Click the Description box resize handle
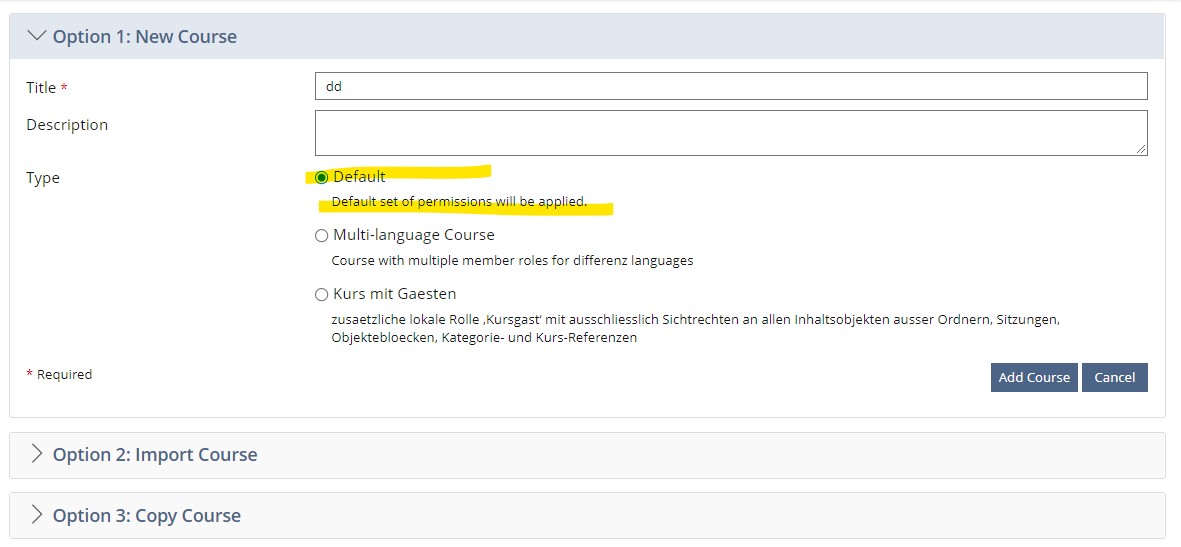 click(1141, 149)
